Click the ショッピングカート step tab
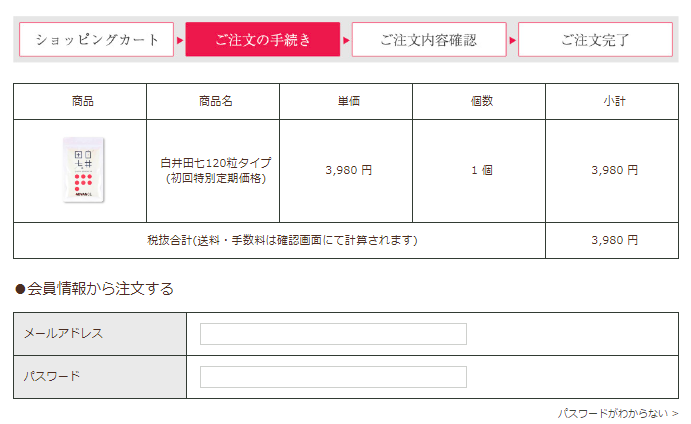 coord(97,40)
